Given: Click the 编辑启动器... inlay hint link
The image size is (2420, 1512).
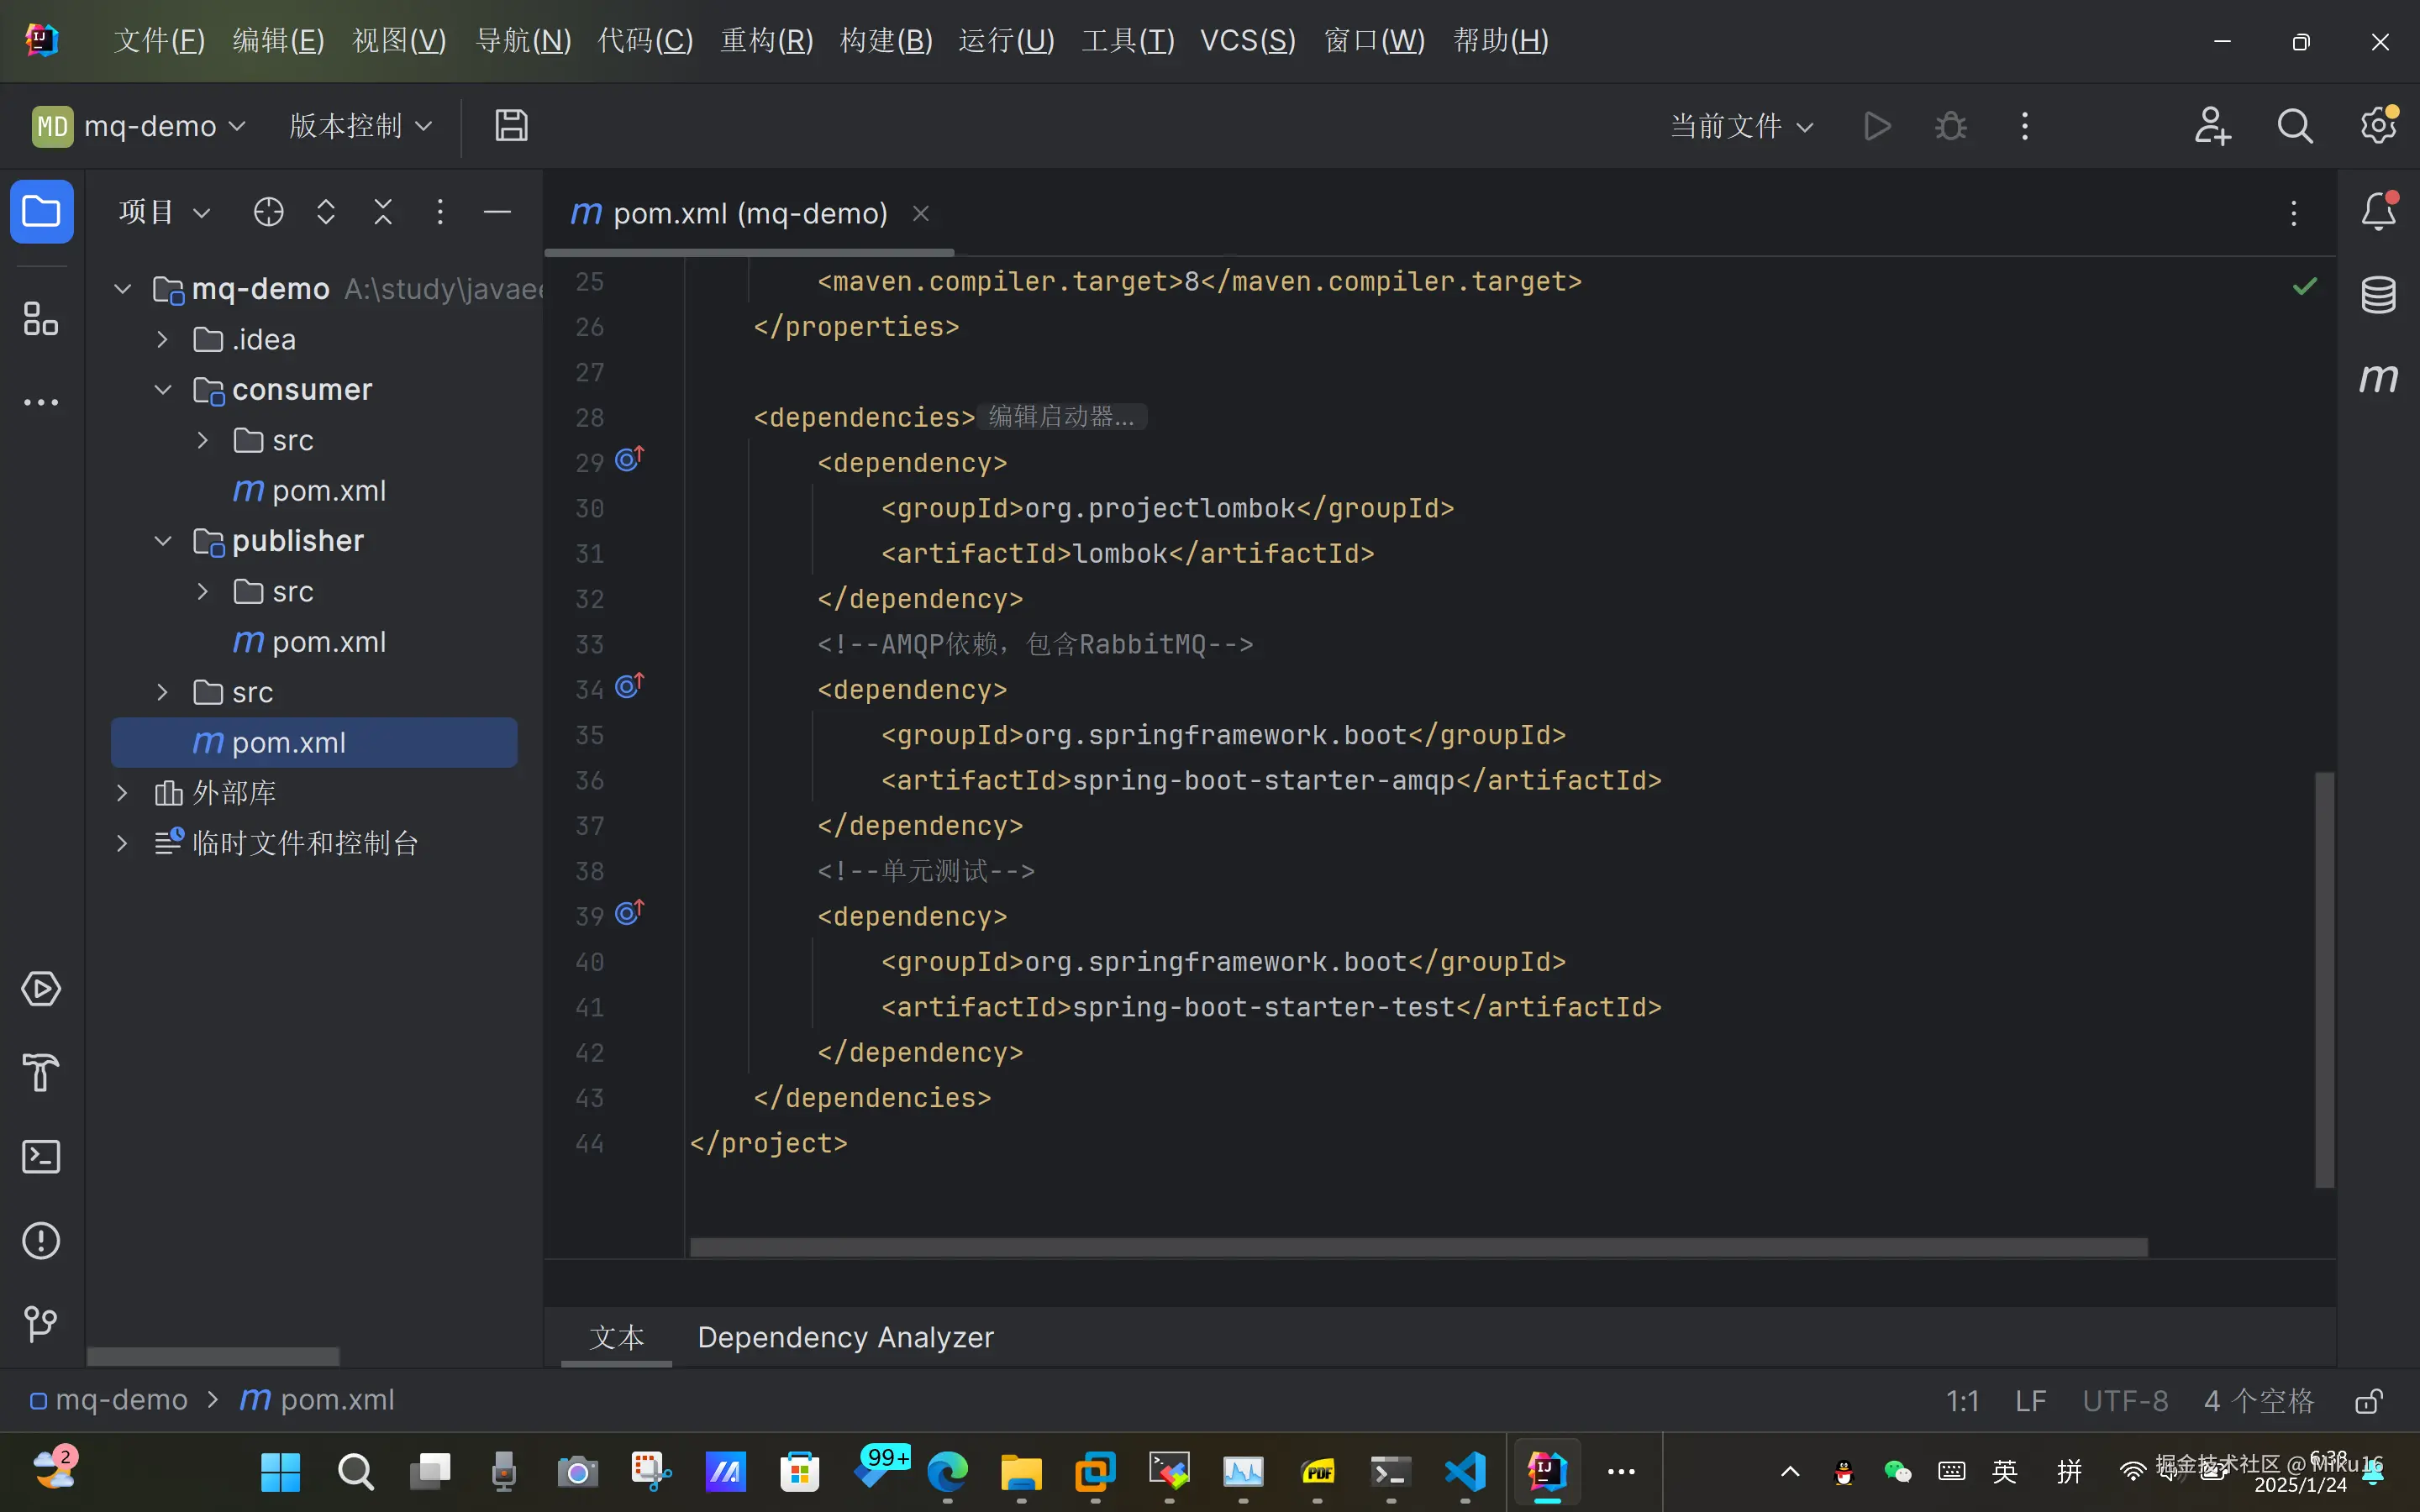Looking at the screenshot, I should (1061, 417).
